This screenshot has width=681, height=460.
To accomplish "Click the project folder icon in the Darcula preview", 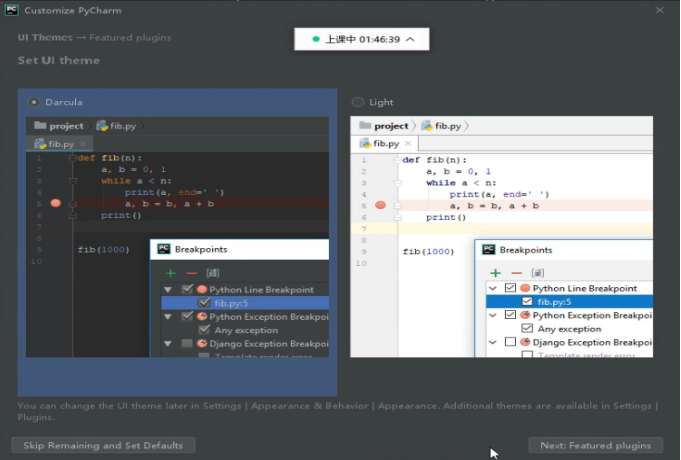I will pos(40,126).
